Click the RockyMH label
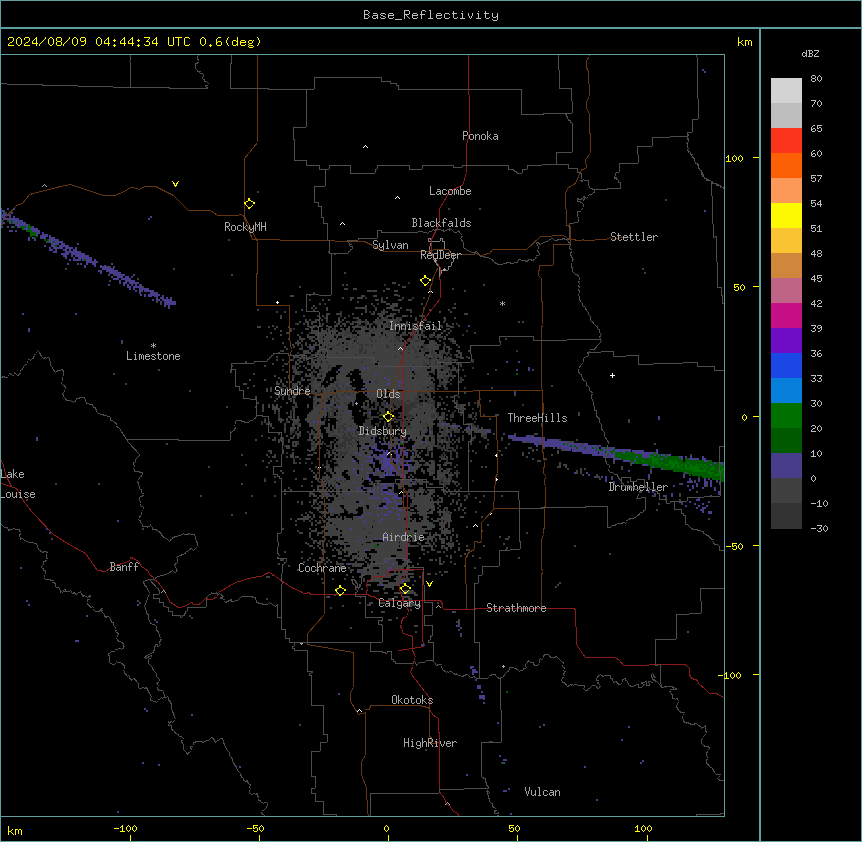The image size is (862, 842). pos(245,227)
